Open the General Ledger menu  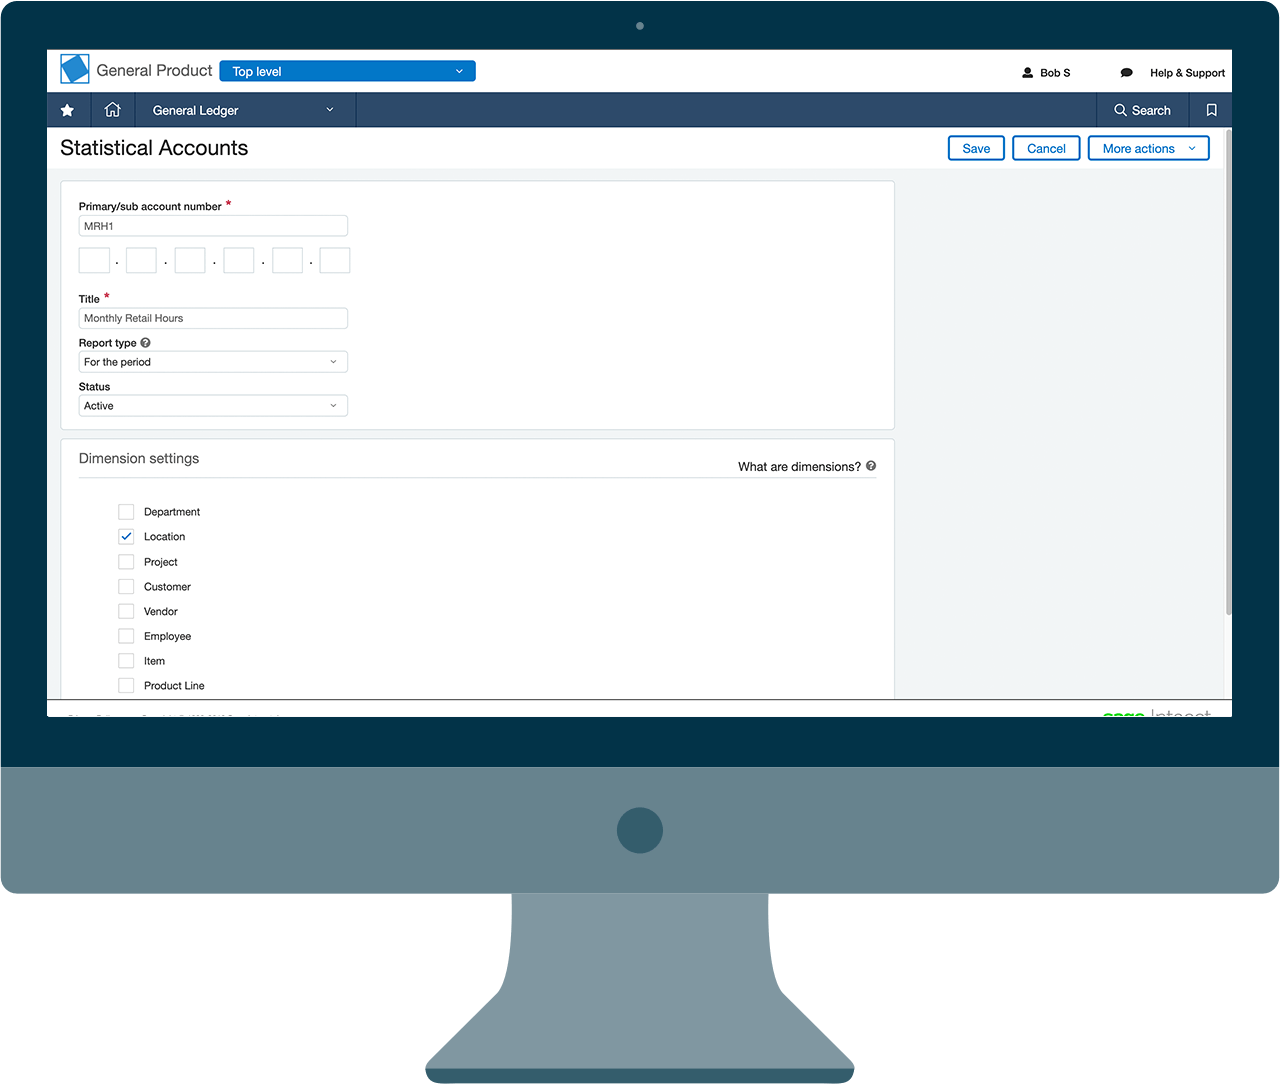[243, 110]
